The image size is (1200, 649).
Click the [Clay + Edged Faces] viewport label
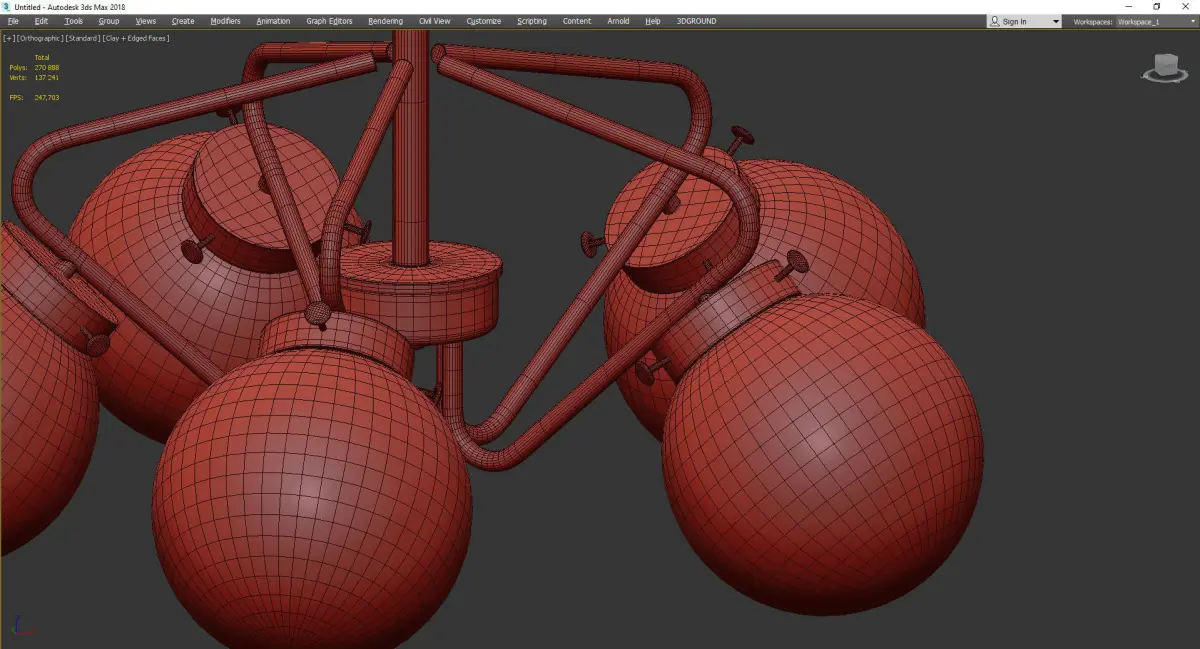tap(134, 38)
